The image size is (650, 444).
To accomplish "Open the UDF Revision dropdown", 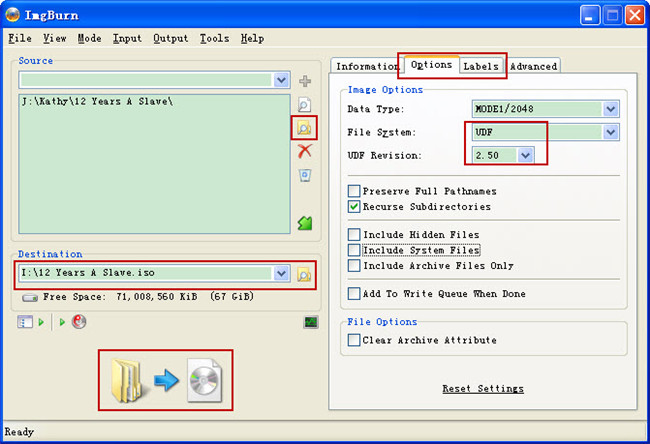I will (x=526, y=155).
